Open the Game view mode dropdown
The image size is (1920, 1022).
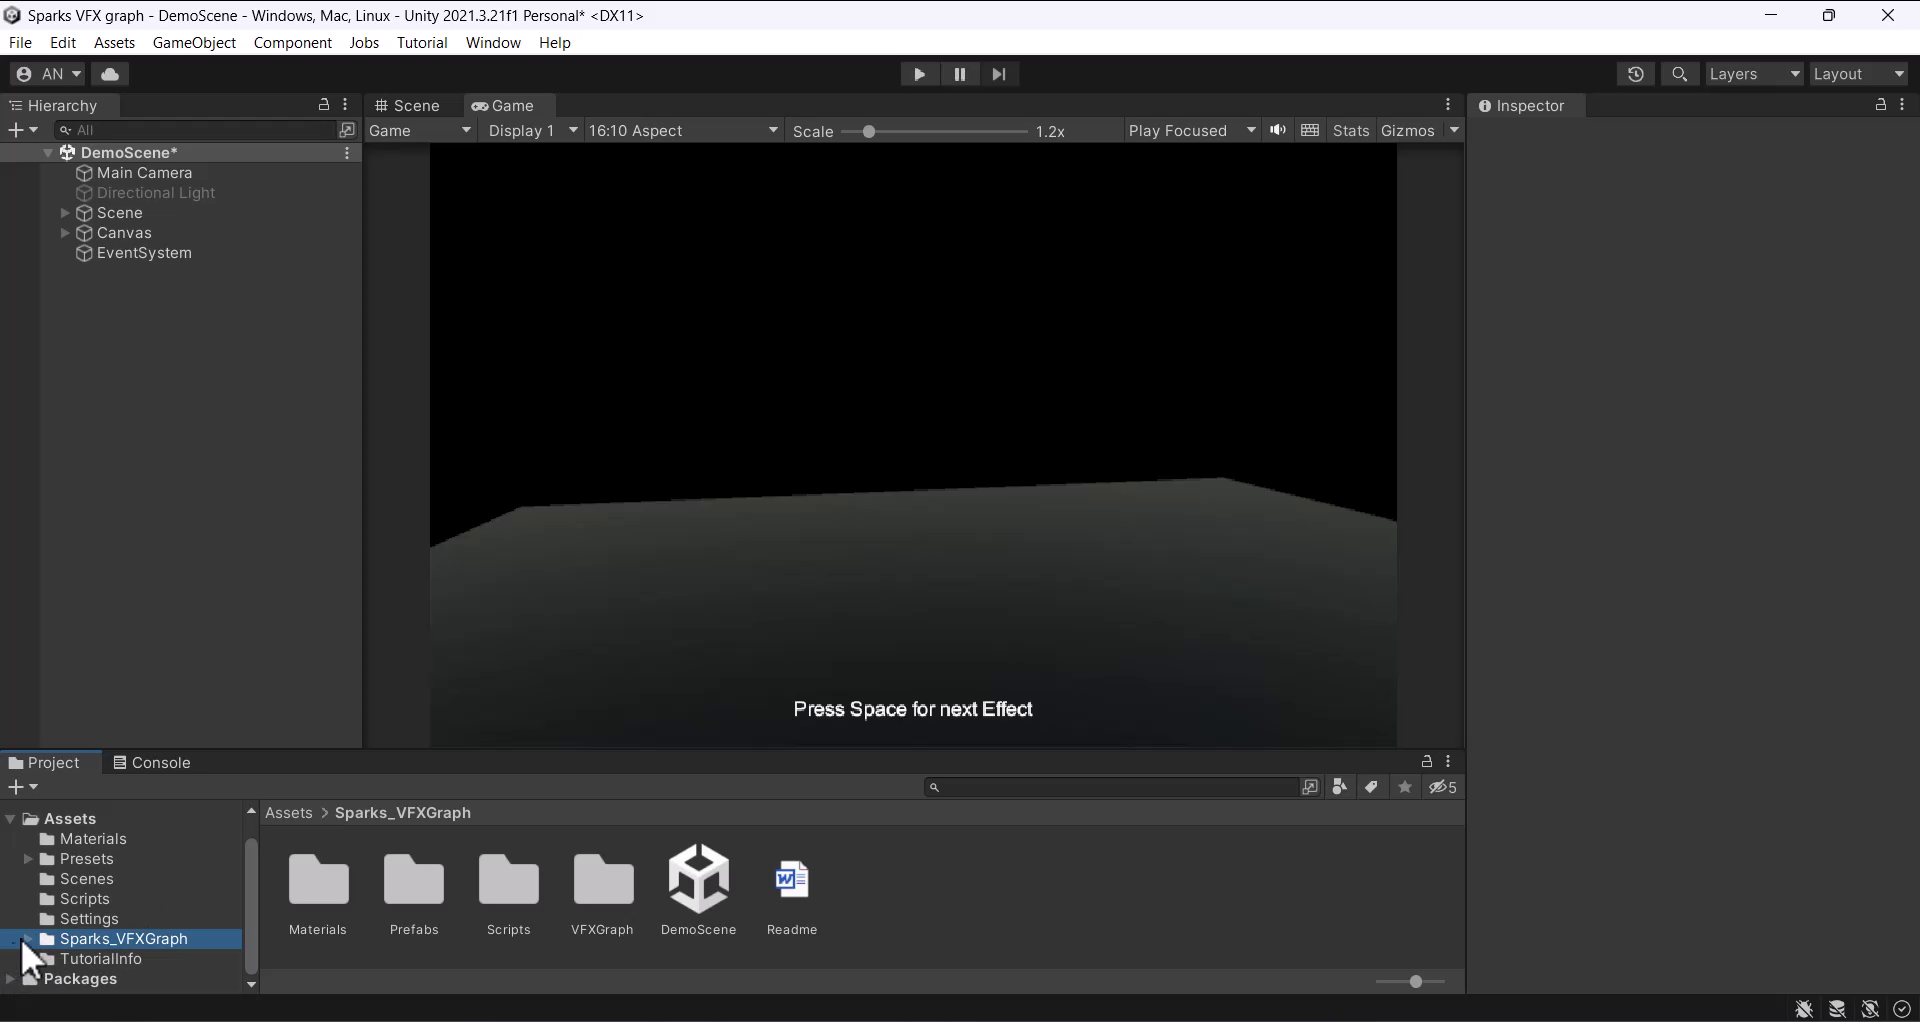[420, 131]
